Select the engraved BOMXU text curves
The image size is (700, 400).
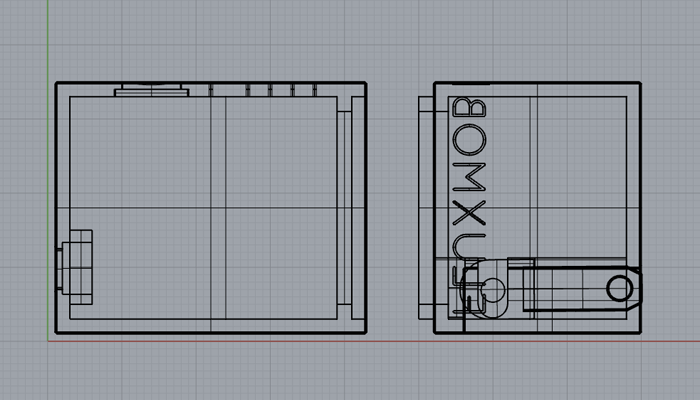click(469, 179)
